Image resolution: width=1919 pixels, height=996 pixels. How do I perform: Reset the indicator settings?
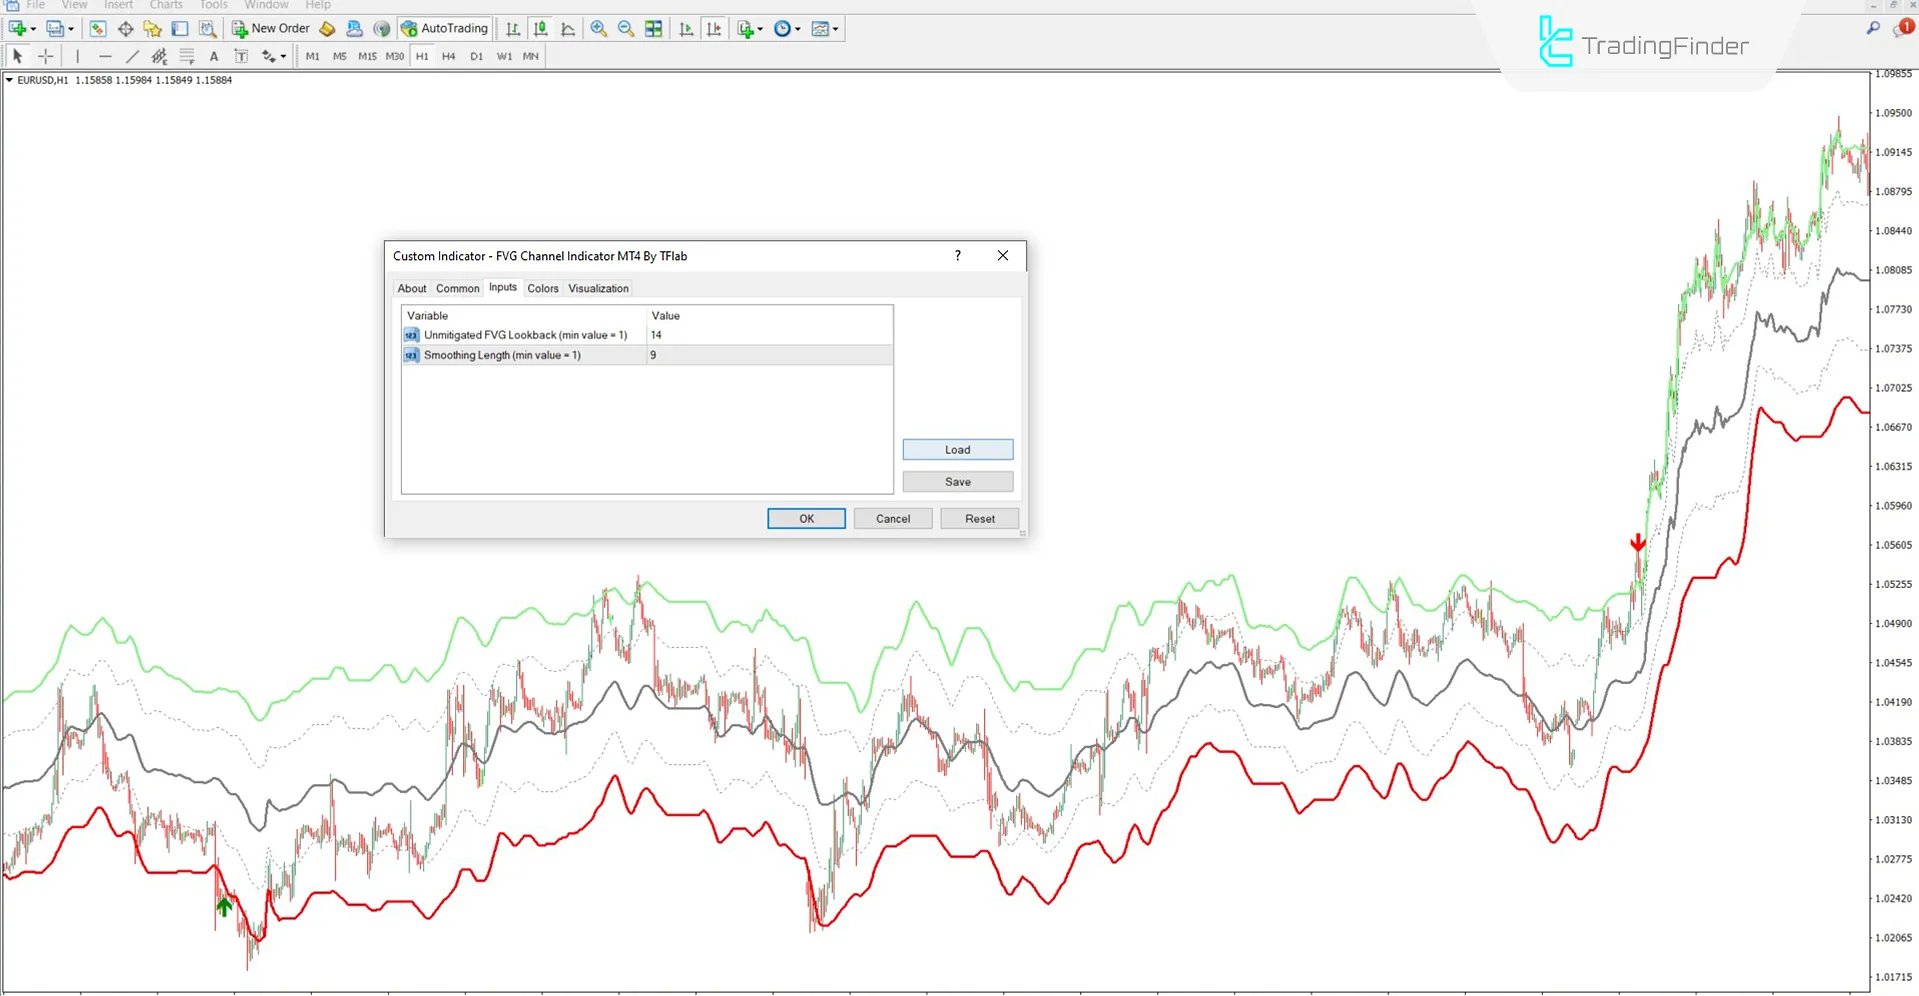(979, 518)
